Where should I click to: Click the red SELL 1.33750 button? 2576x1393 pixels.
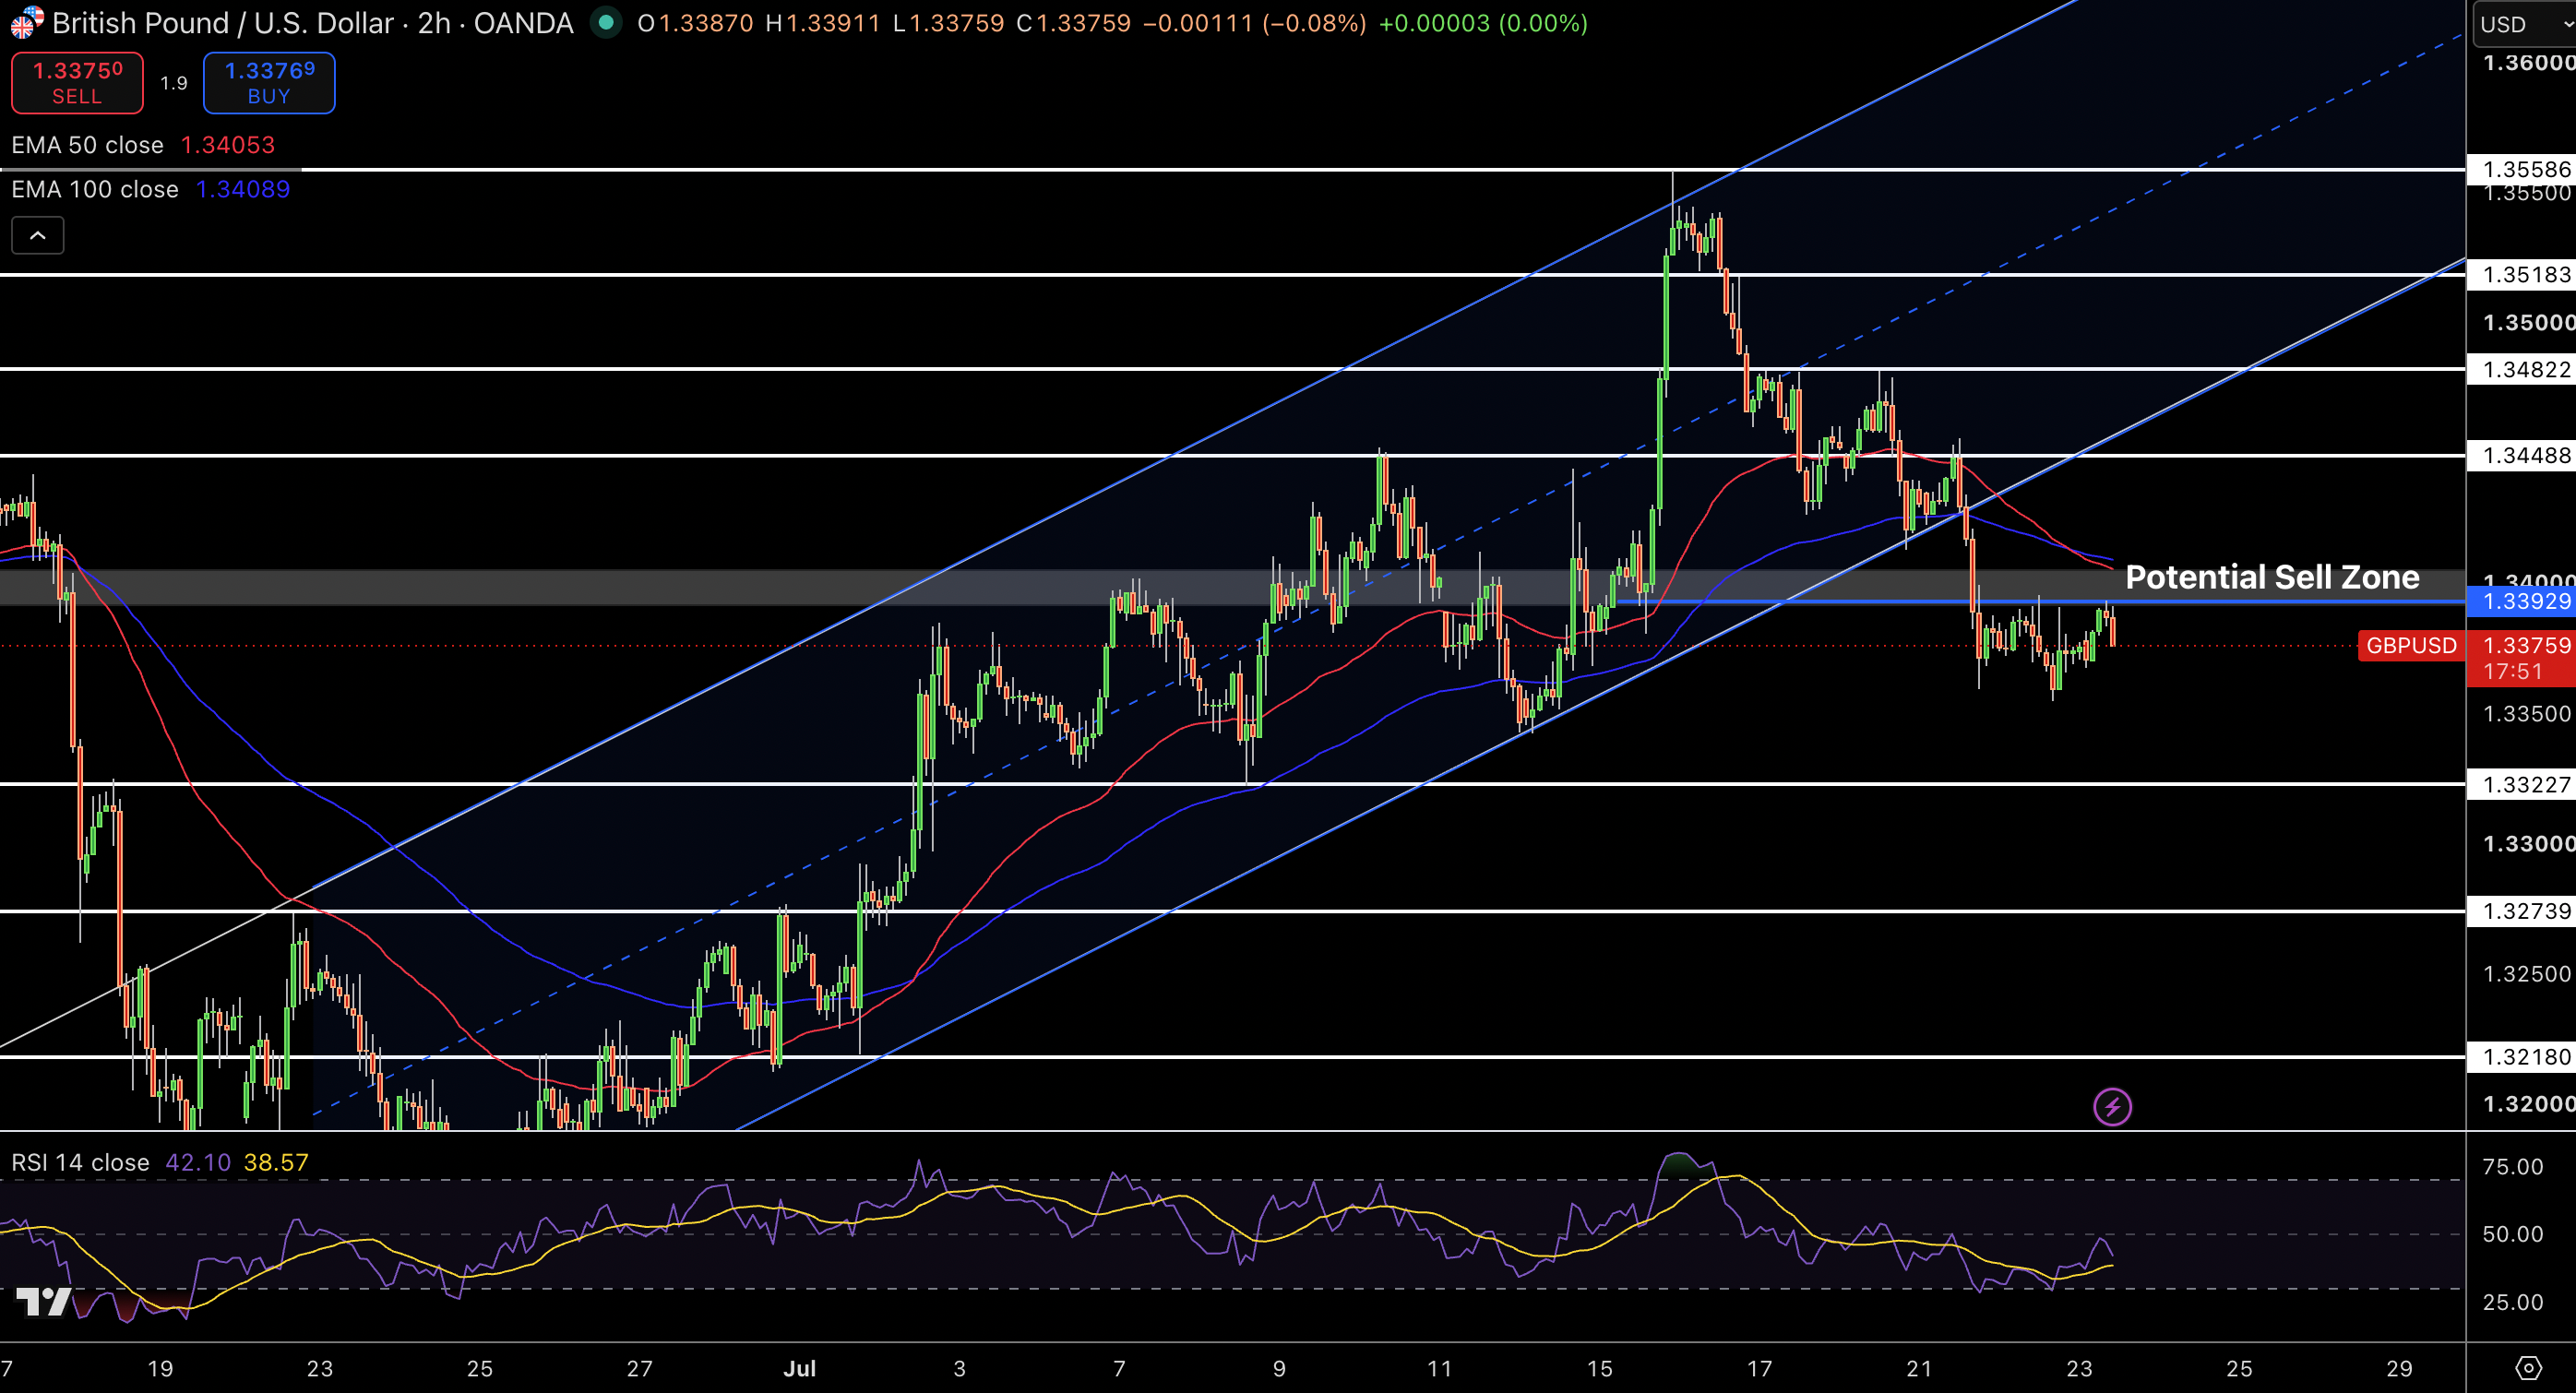pyautogui.click(x=77, y=83)
